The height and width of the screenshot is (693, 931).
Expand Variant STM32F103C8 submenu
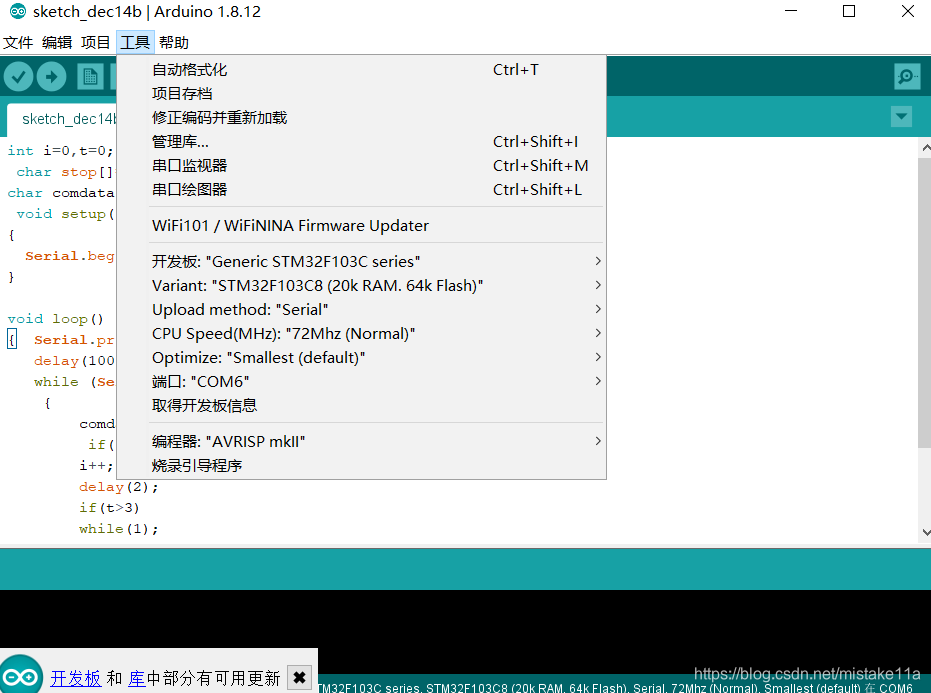362,286
